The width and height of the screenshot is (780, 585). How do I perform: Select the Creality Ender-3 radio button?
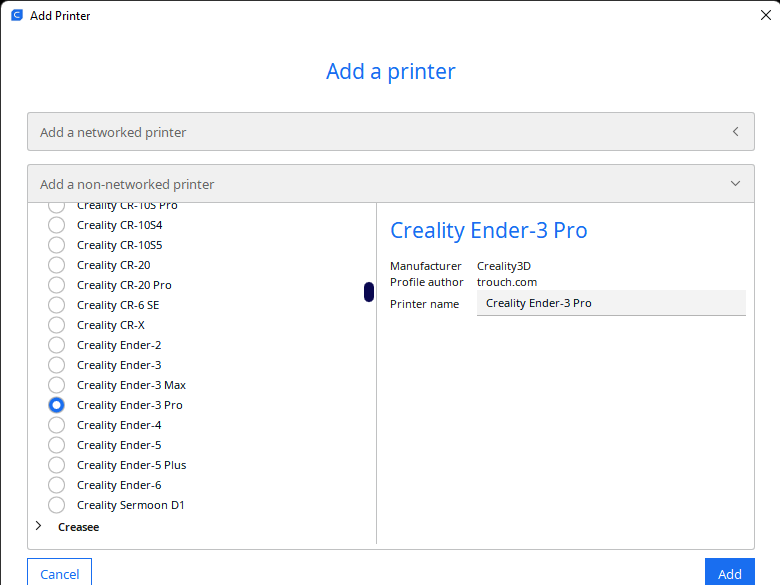(x=57, y=365)
